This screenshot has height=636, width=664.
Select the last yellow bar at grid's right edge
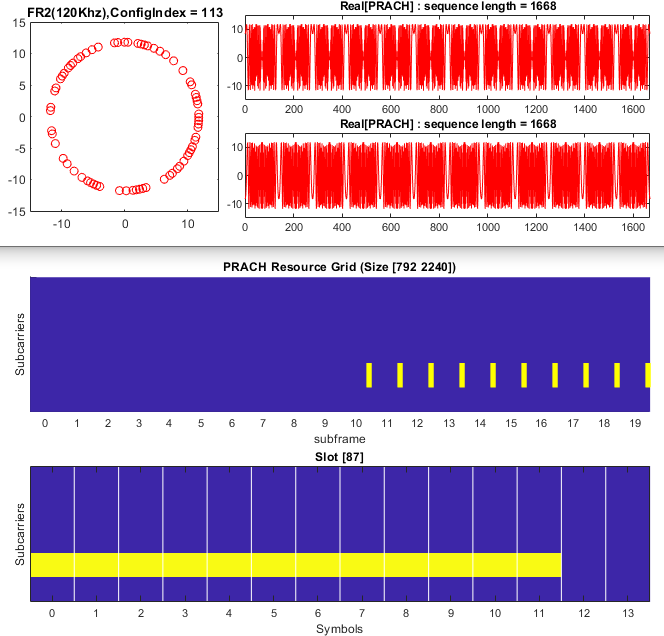pyautogui.click(x=648, y=375)
